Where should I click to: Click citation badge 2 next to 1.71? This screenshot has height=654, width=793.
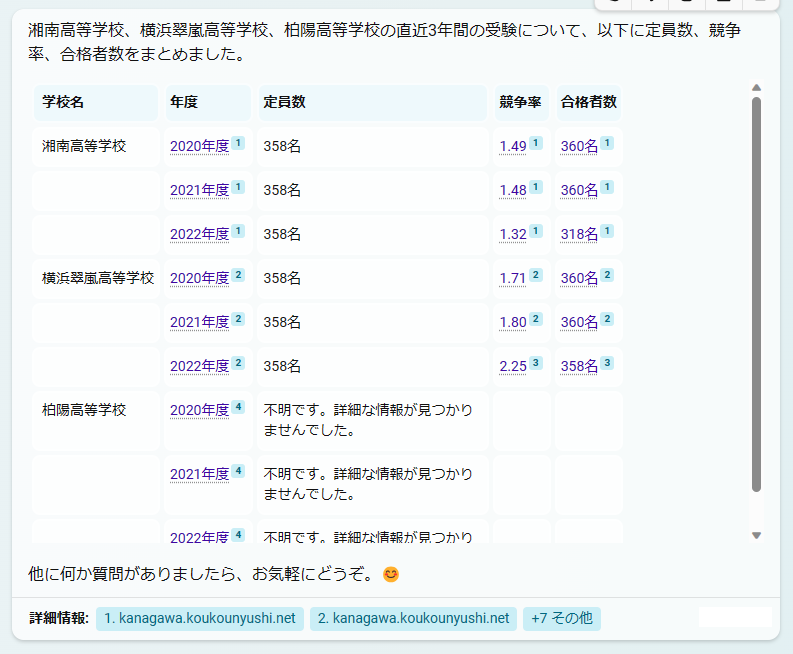pos(536,275)
